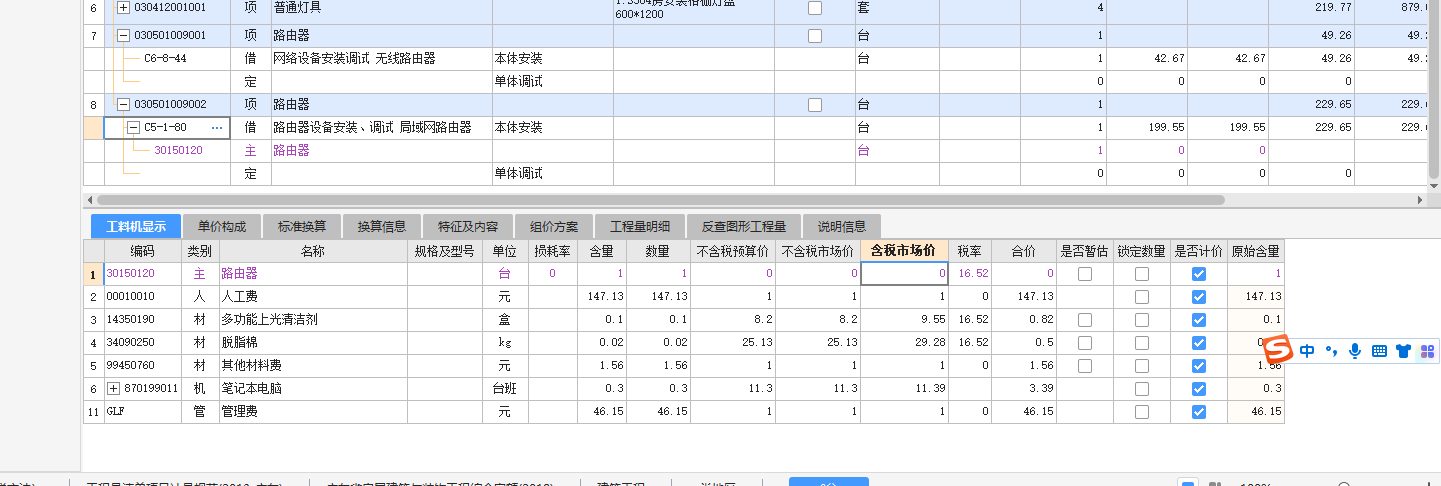
Task: Open Sogou skin shirt icon
Action: pyautogui.click(x=1403, y=351)
